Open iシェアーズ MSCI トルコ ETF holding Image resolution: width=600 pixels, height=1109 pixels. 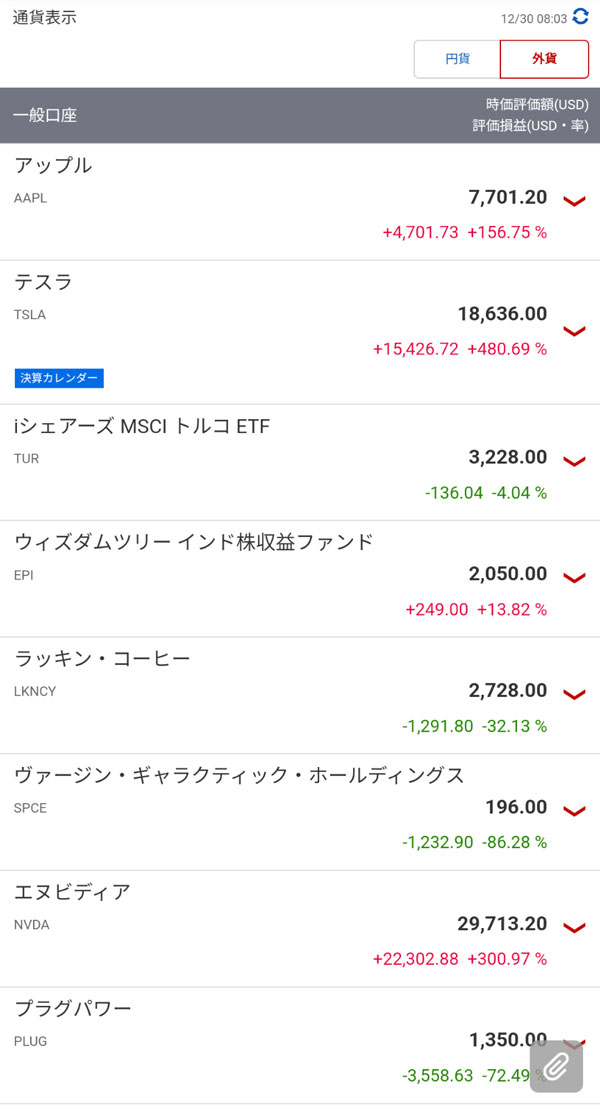point(142,427)
